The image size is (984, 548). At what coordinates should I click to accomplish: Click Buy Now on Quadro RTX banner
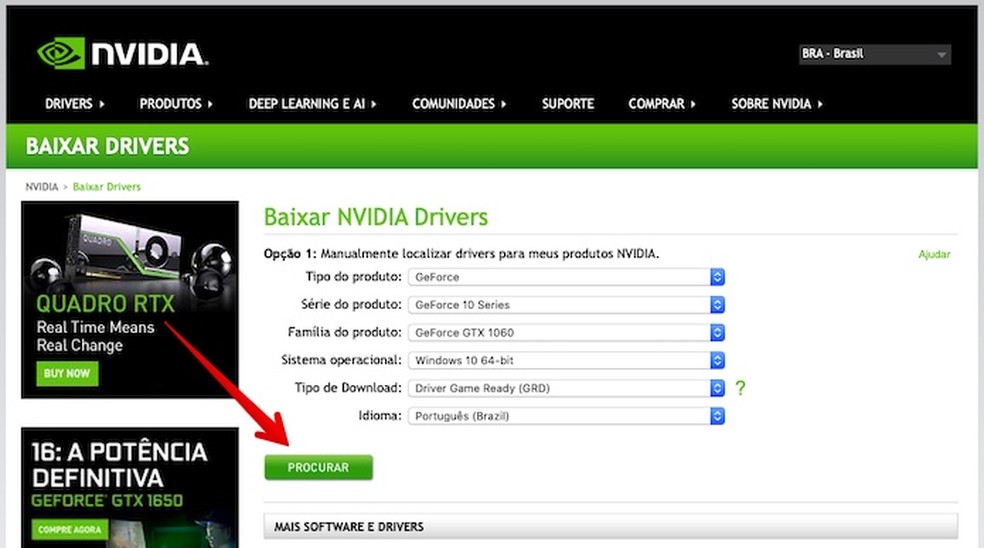[x=66, y=374]
